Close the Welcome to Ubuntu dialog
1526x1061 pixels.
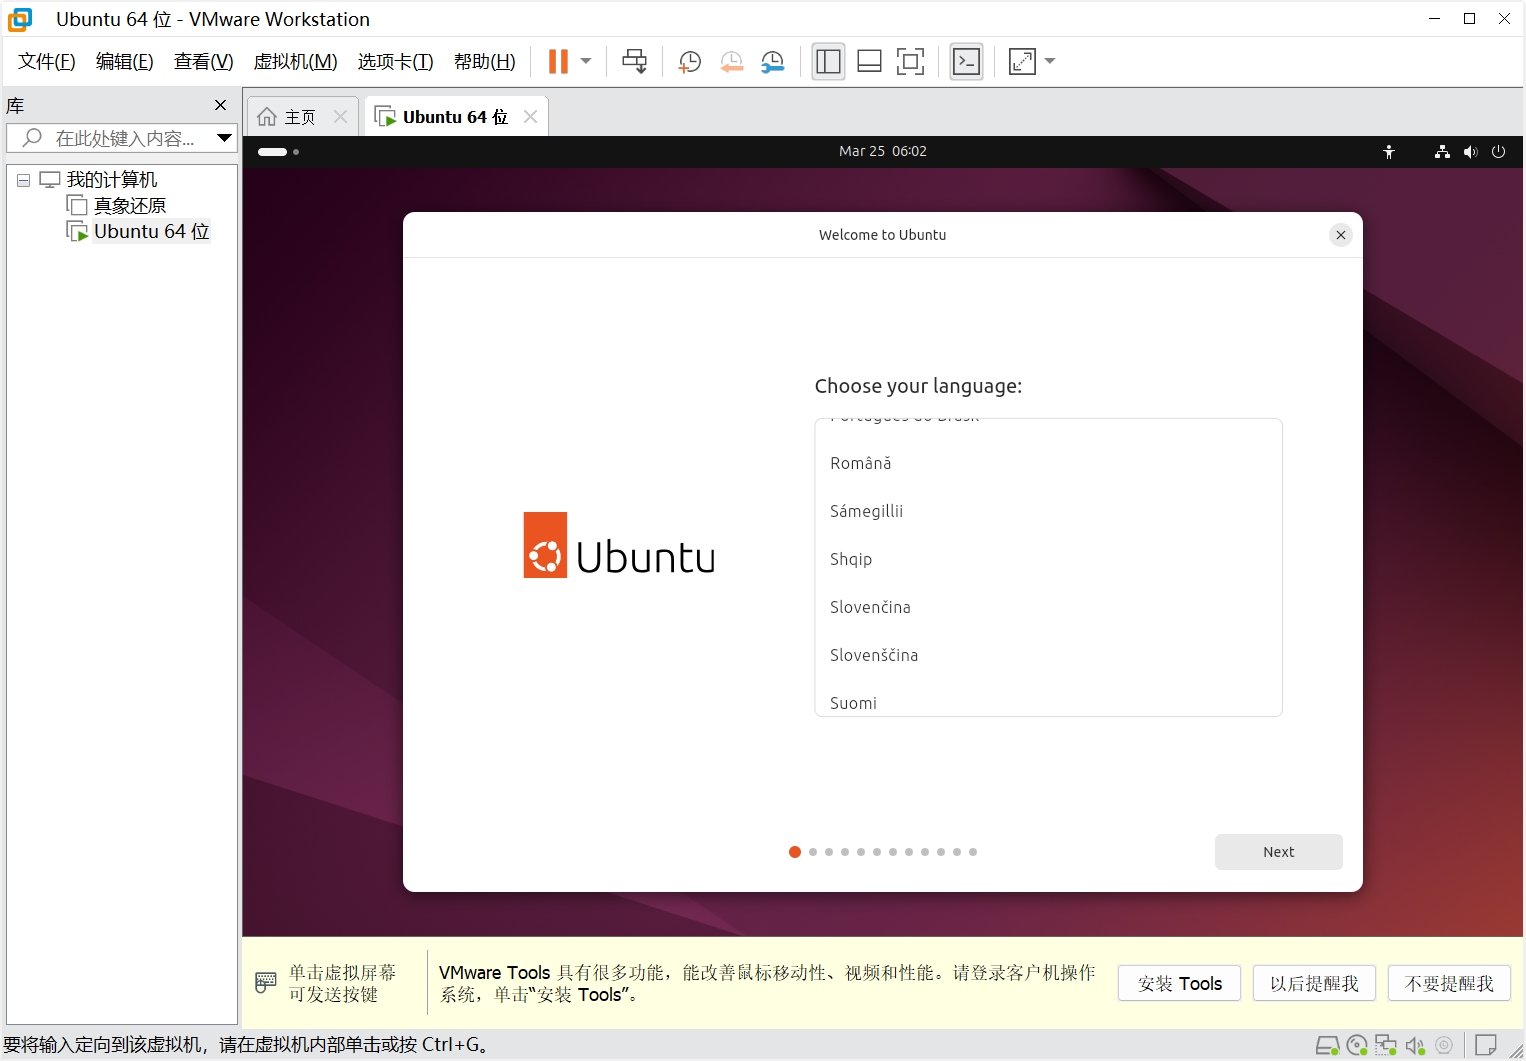point(1341,235)
